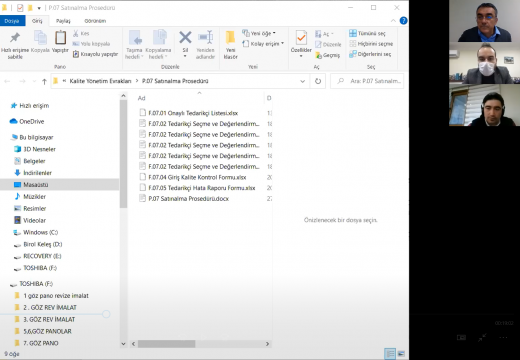Image resolution: width=520 pixels, height=360 pixels.
Task: Click the Düzenle edit command
Action: click(x=328, y=44)
